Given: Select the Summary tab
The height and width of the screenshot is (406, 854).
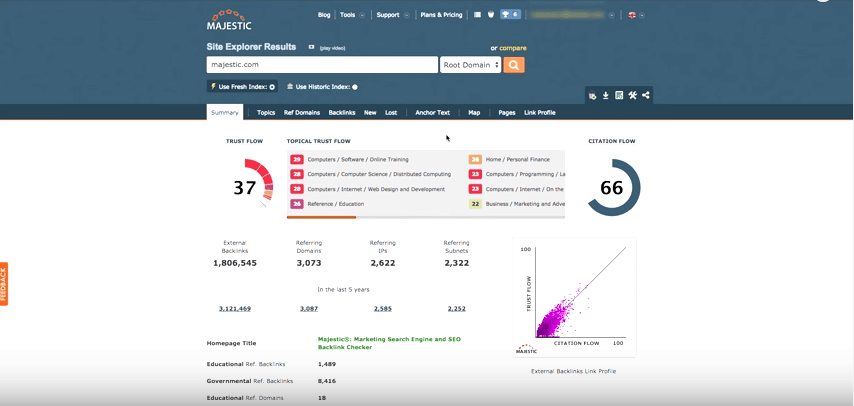Looking at the screenshot, I should tap(225, 112).
